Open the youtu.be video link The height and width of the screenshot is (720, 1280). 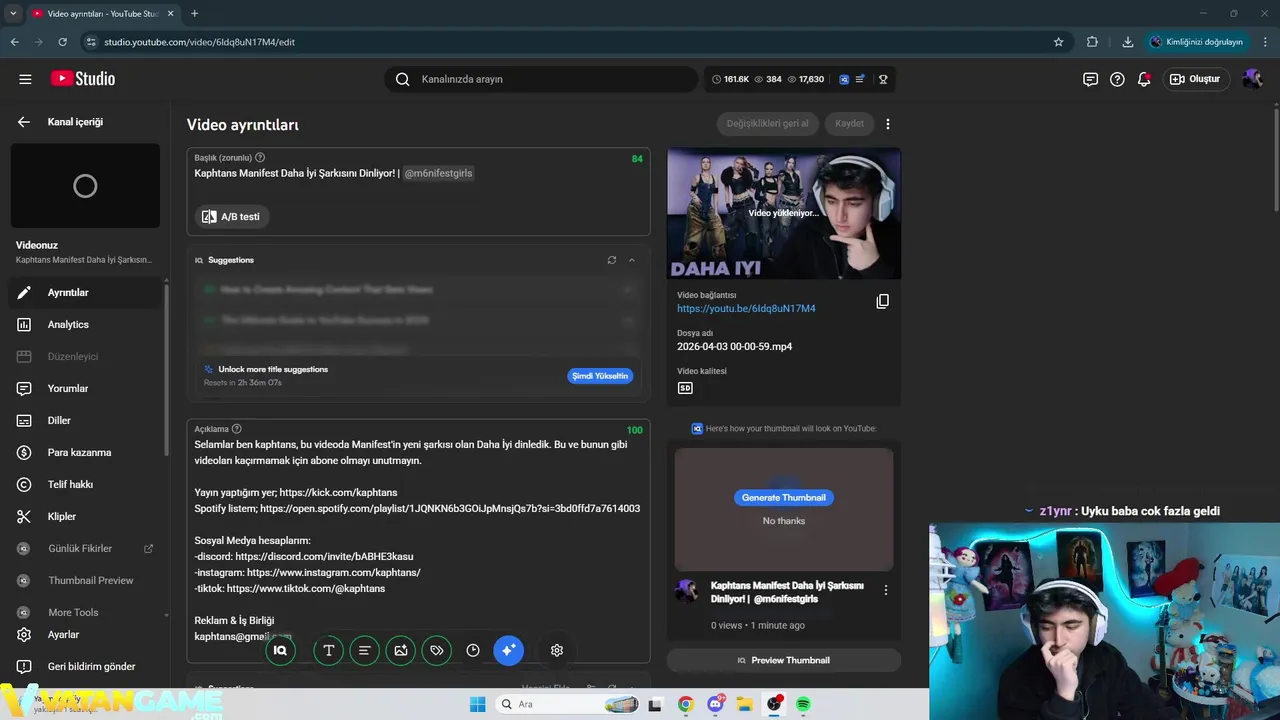[746, 309]
